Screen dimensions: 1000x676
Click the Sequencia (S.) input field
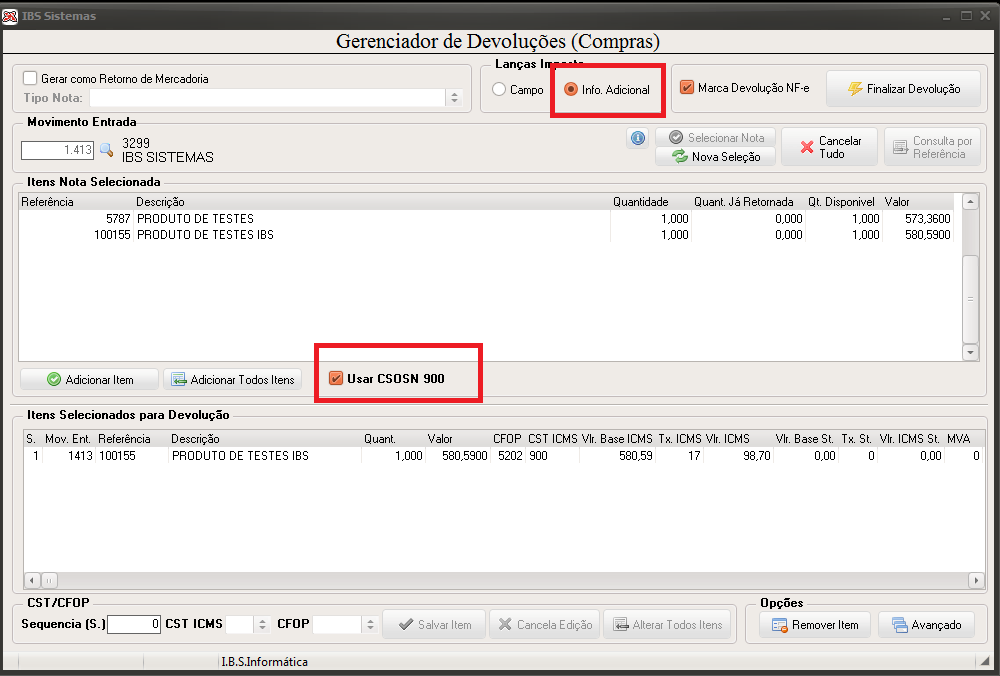coord(133,624)
